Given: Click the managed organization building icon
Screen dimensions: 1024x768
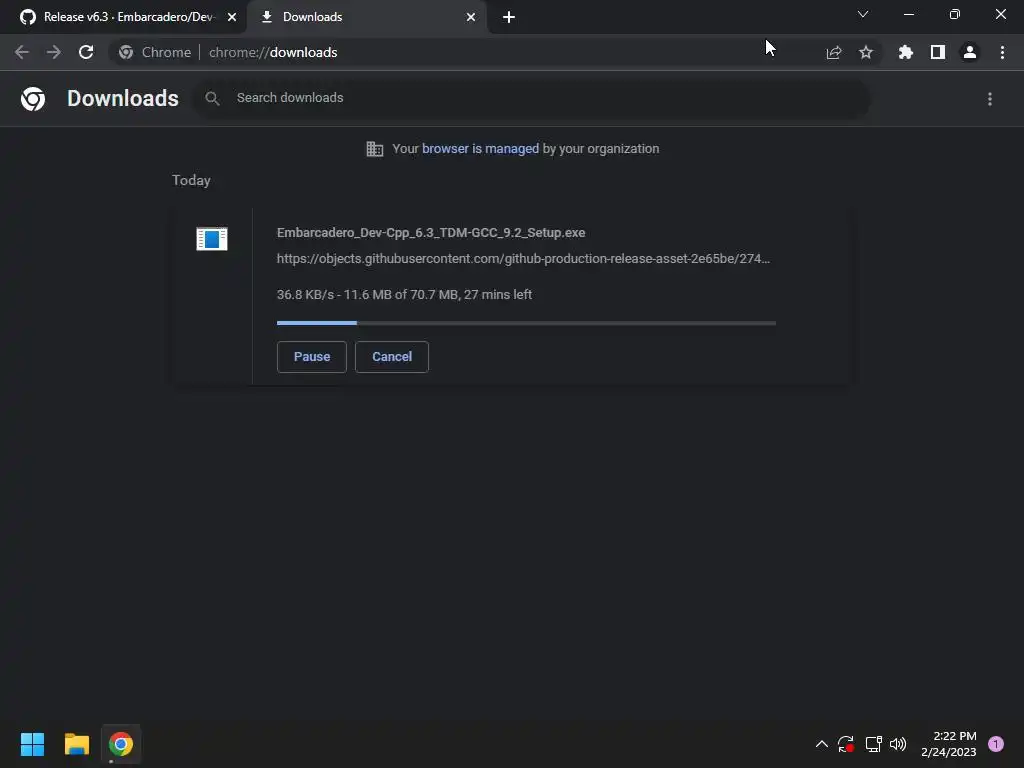Looking at the screenshot, I should [x=374, y=149].
